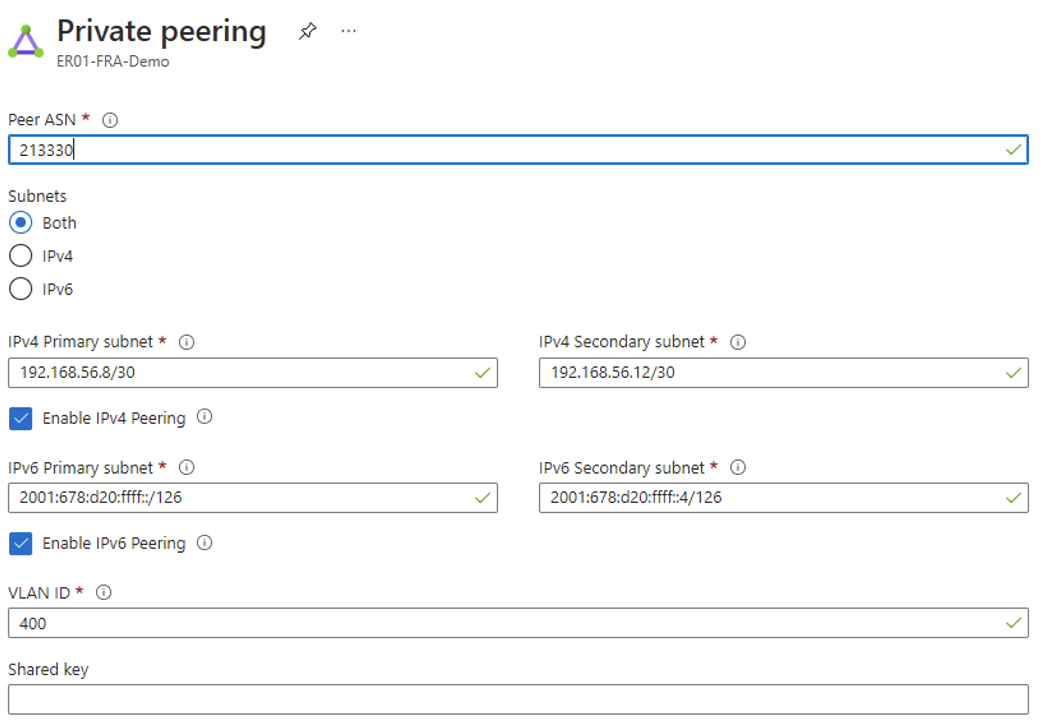Click inside the VLAN ID field
Viewport: 1051px width, 727px height.
point(400,622)
